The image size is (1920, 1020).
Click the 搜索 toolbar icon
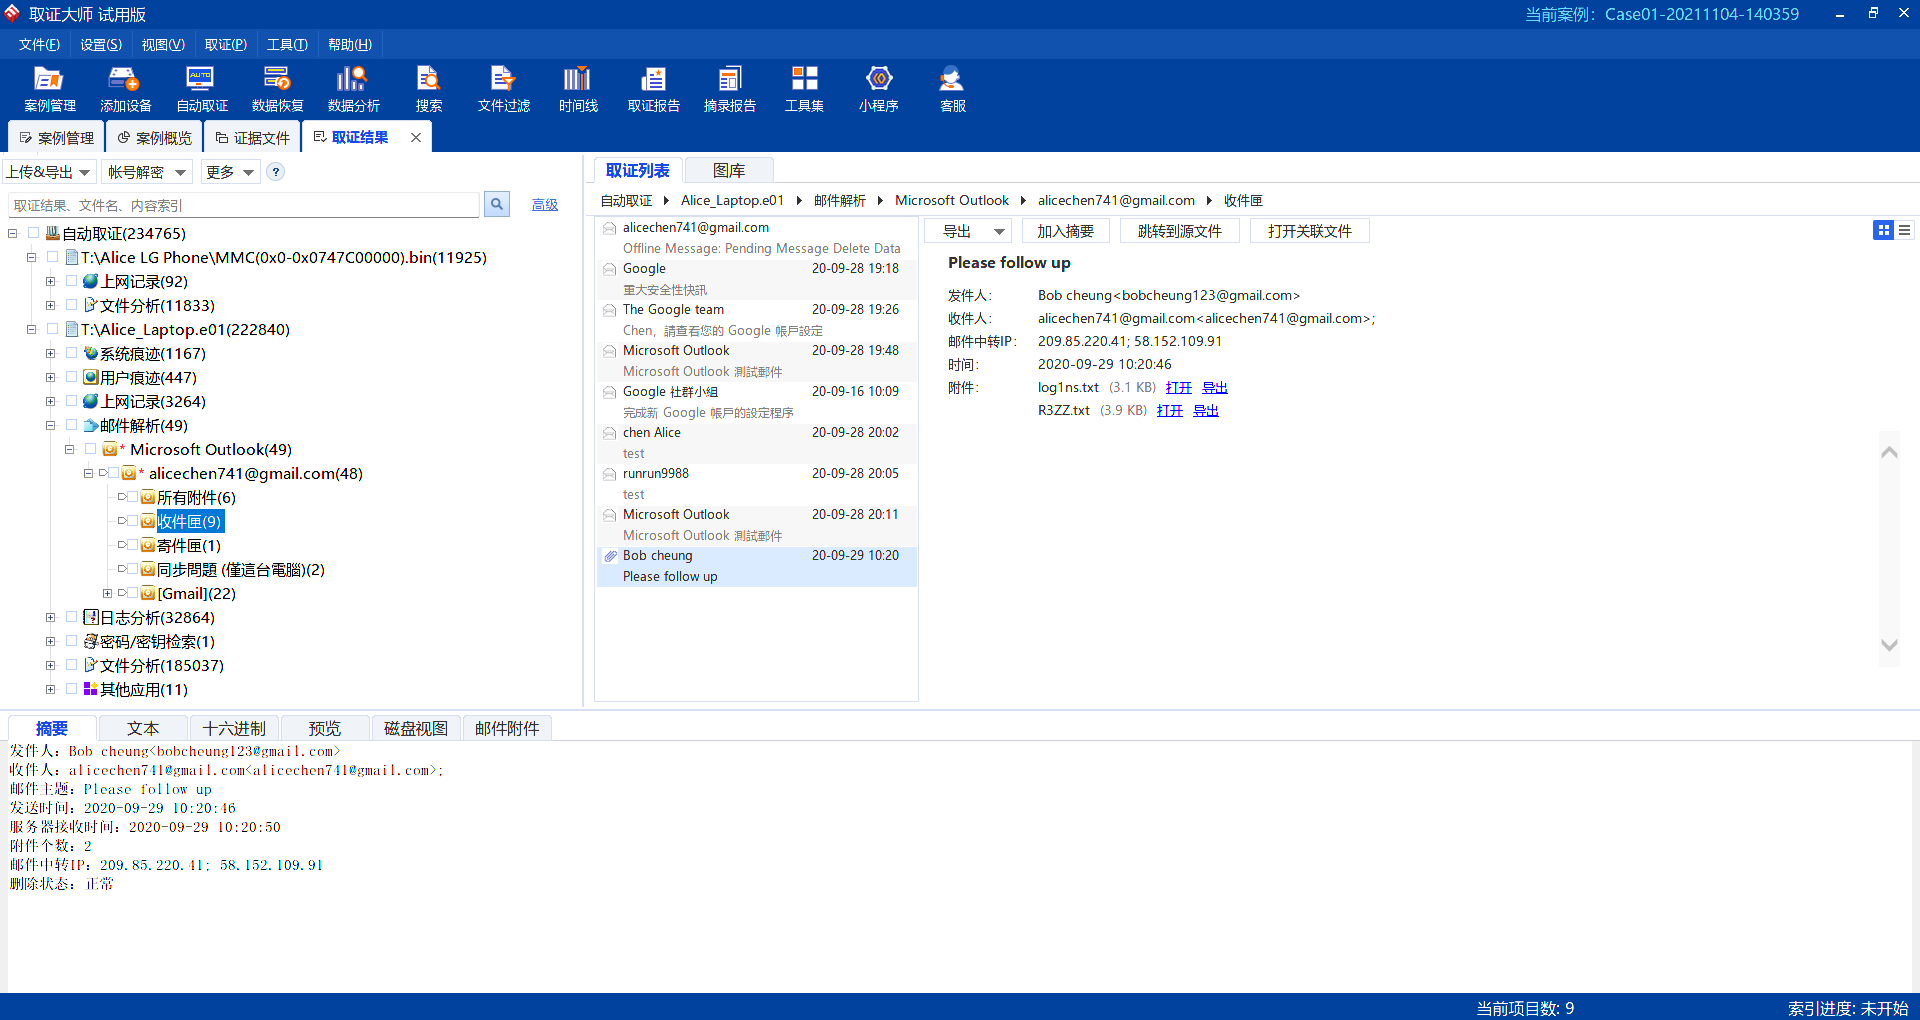point(429,89)
